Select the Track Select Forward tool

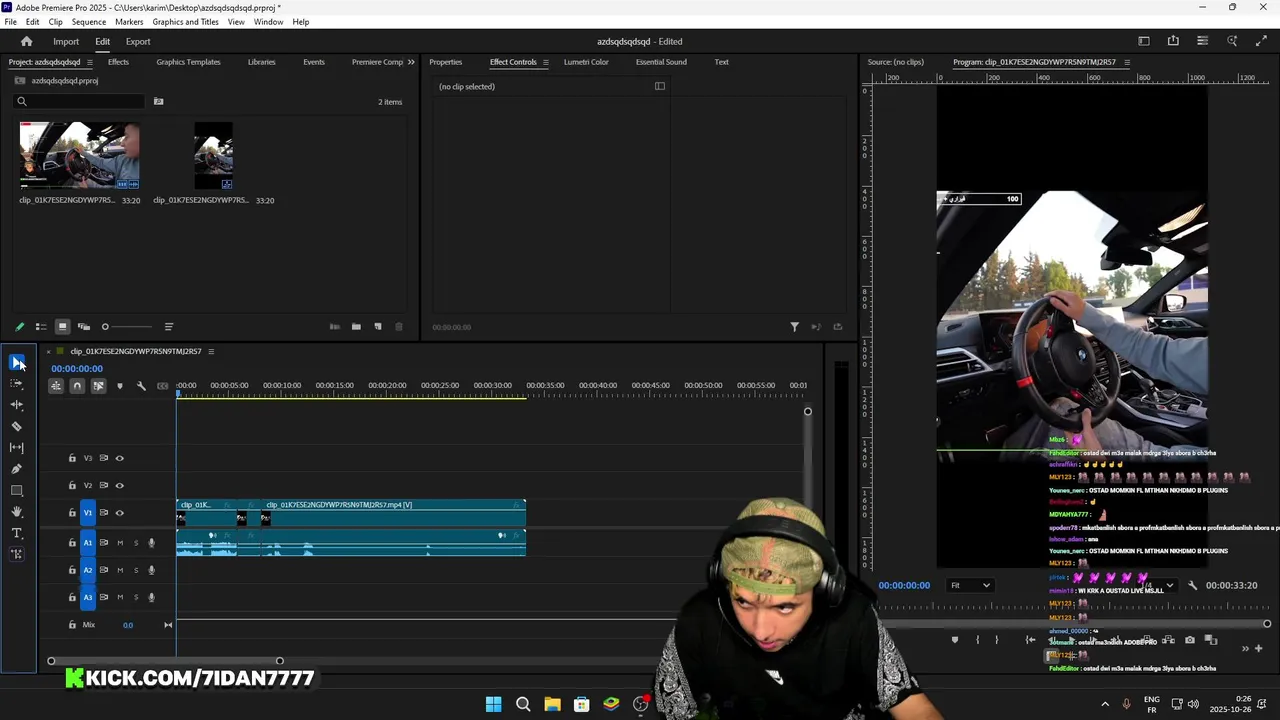point(17,383)
